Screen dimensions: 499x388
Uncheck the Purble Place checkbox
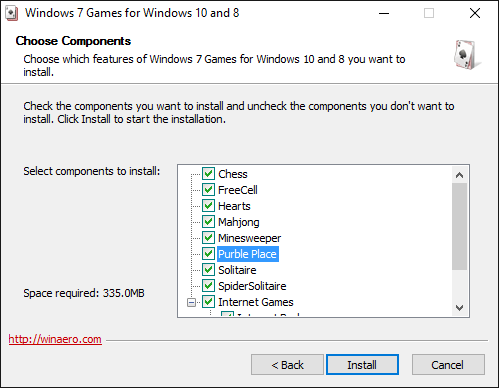(x=208, y=254)
